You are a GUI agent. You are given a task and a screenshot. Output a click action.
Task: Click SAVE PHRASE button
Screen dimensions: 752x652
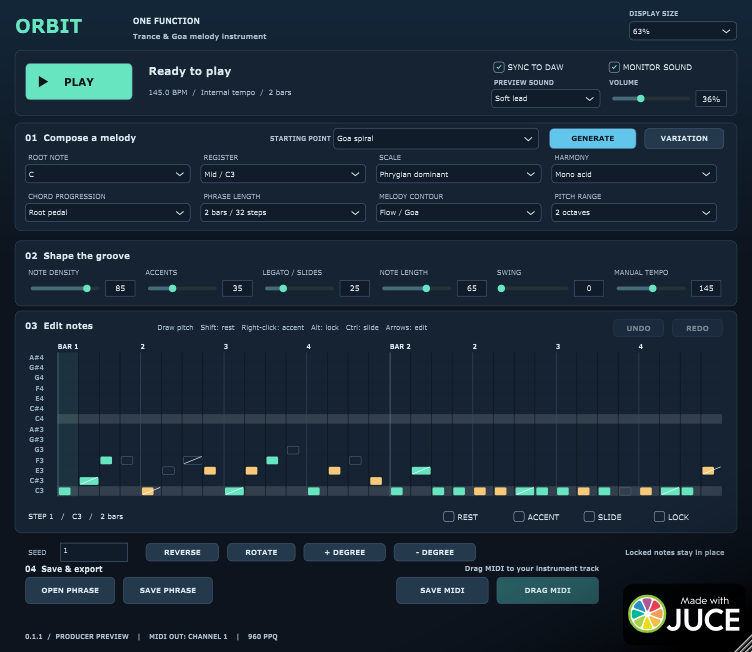[168, 590]
